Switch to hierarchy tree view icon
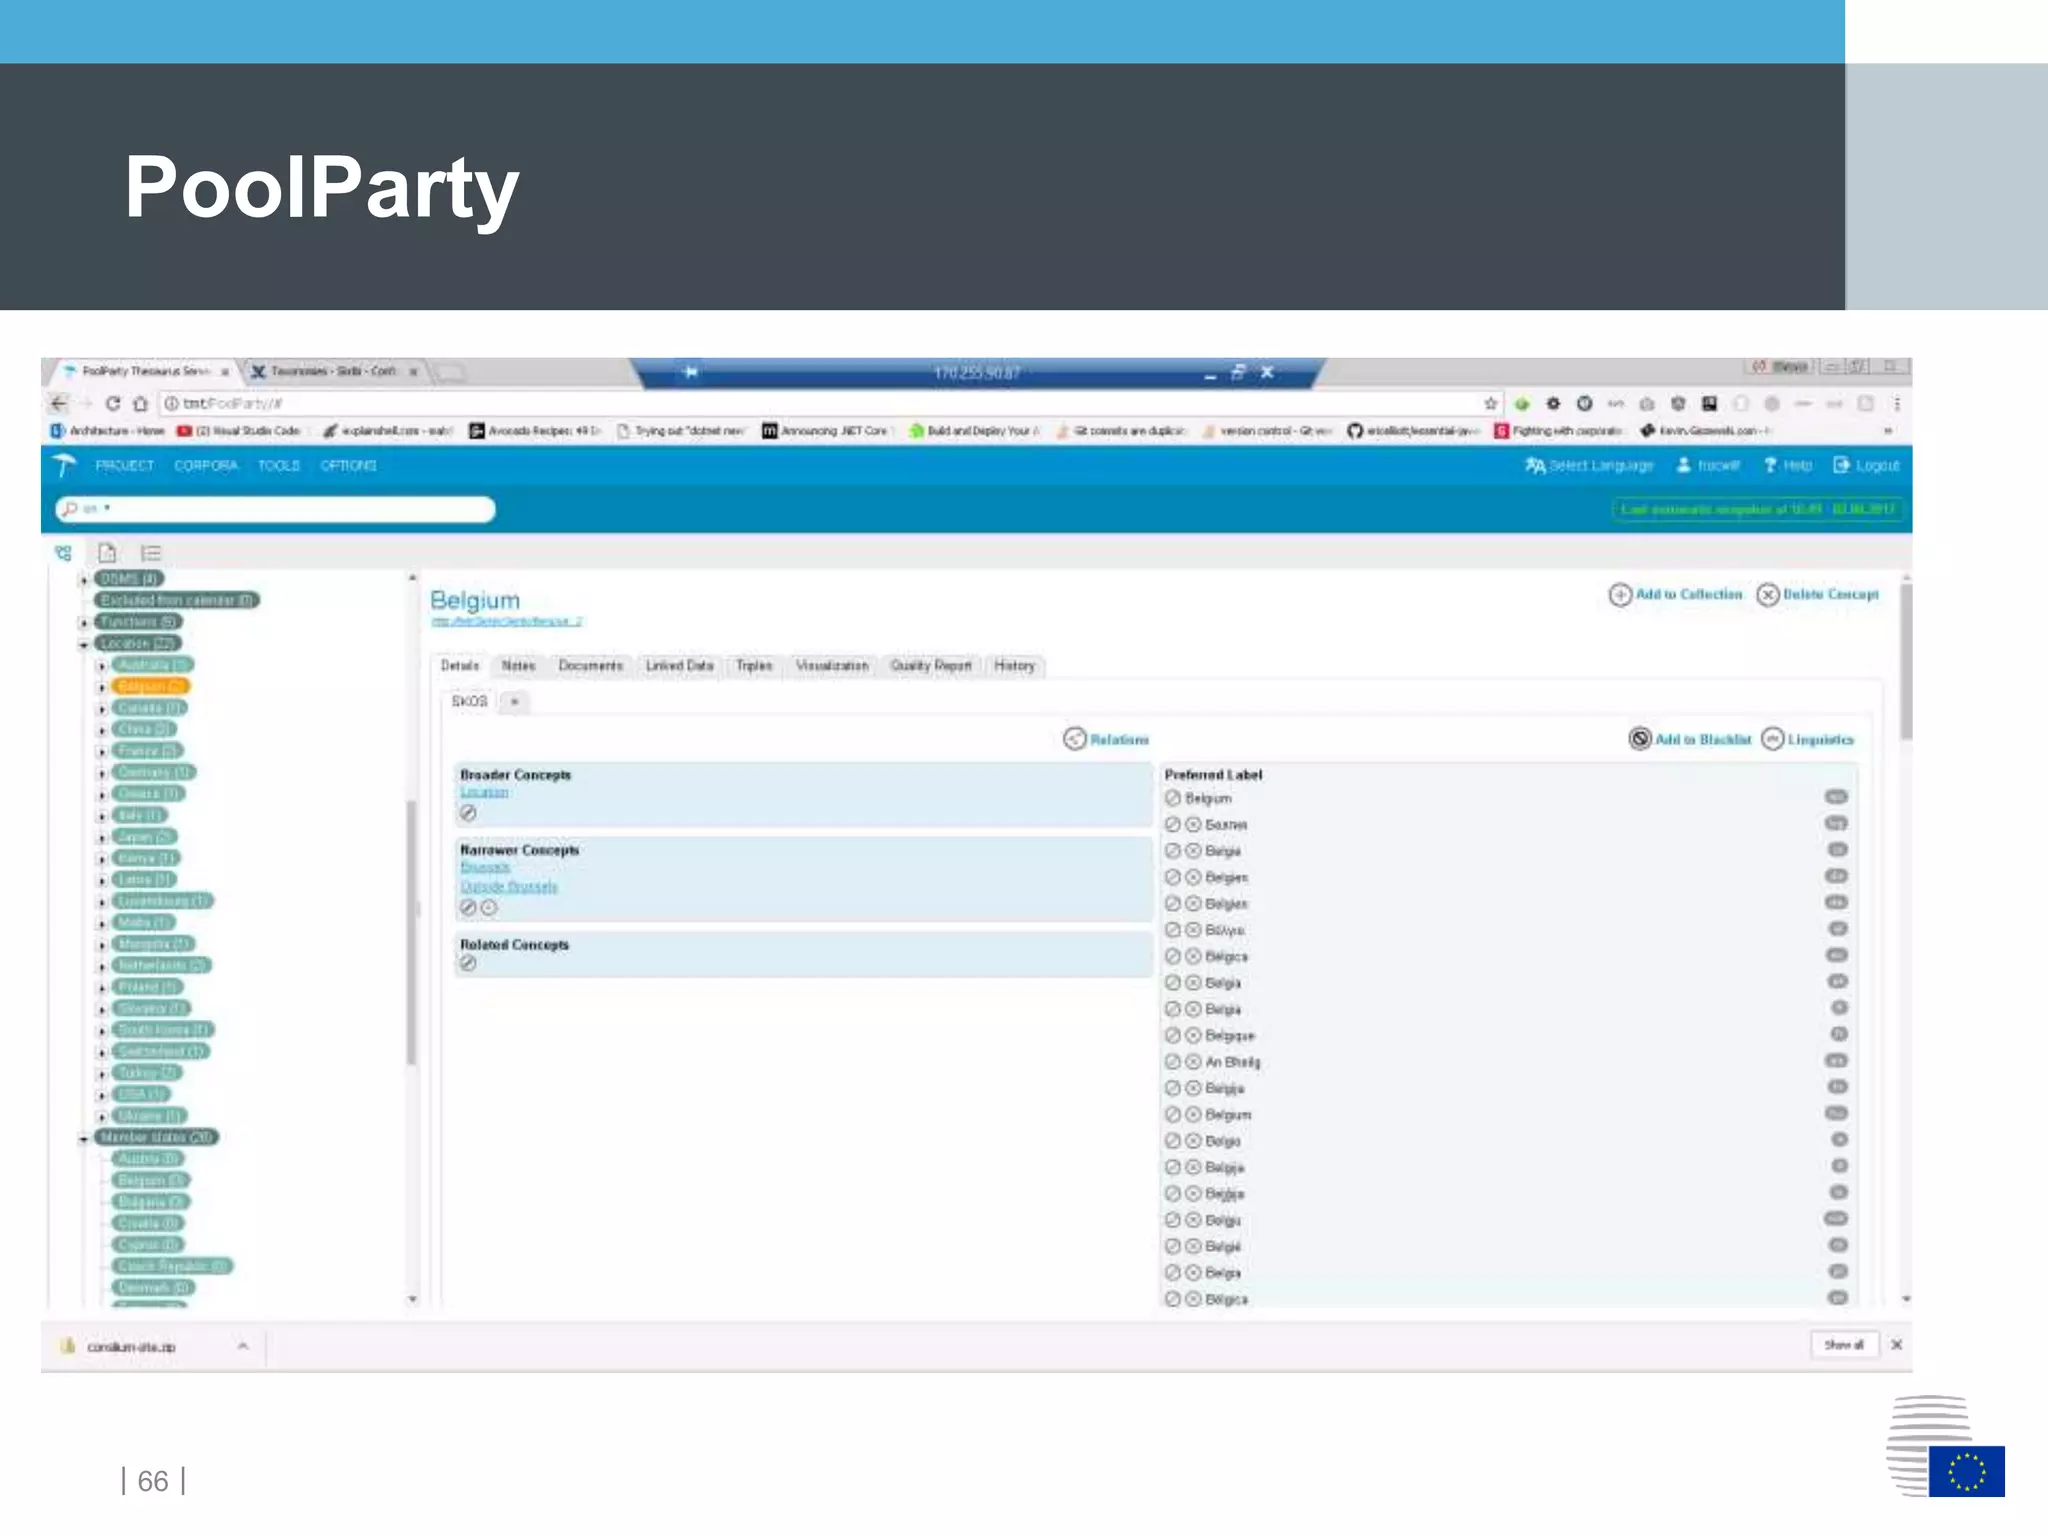Image resolution: width=2048 pixels, height=1536 pixels. [64, 553]
